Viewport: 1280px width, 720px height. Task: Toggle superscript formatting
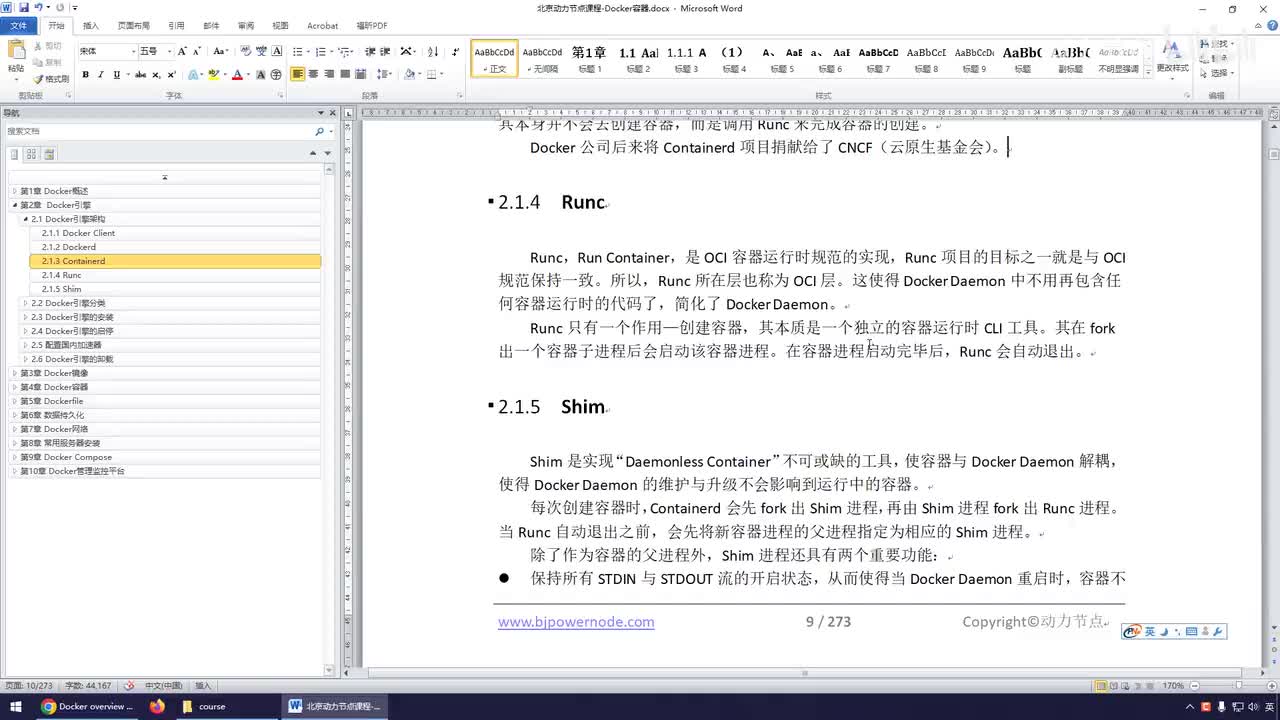click(172, 75)
